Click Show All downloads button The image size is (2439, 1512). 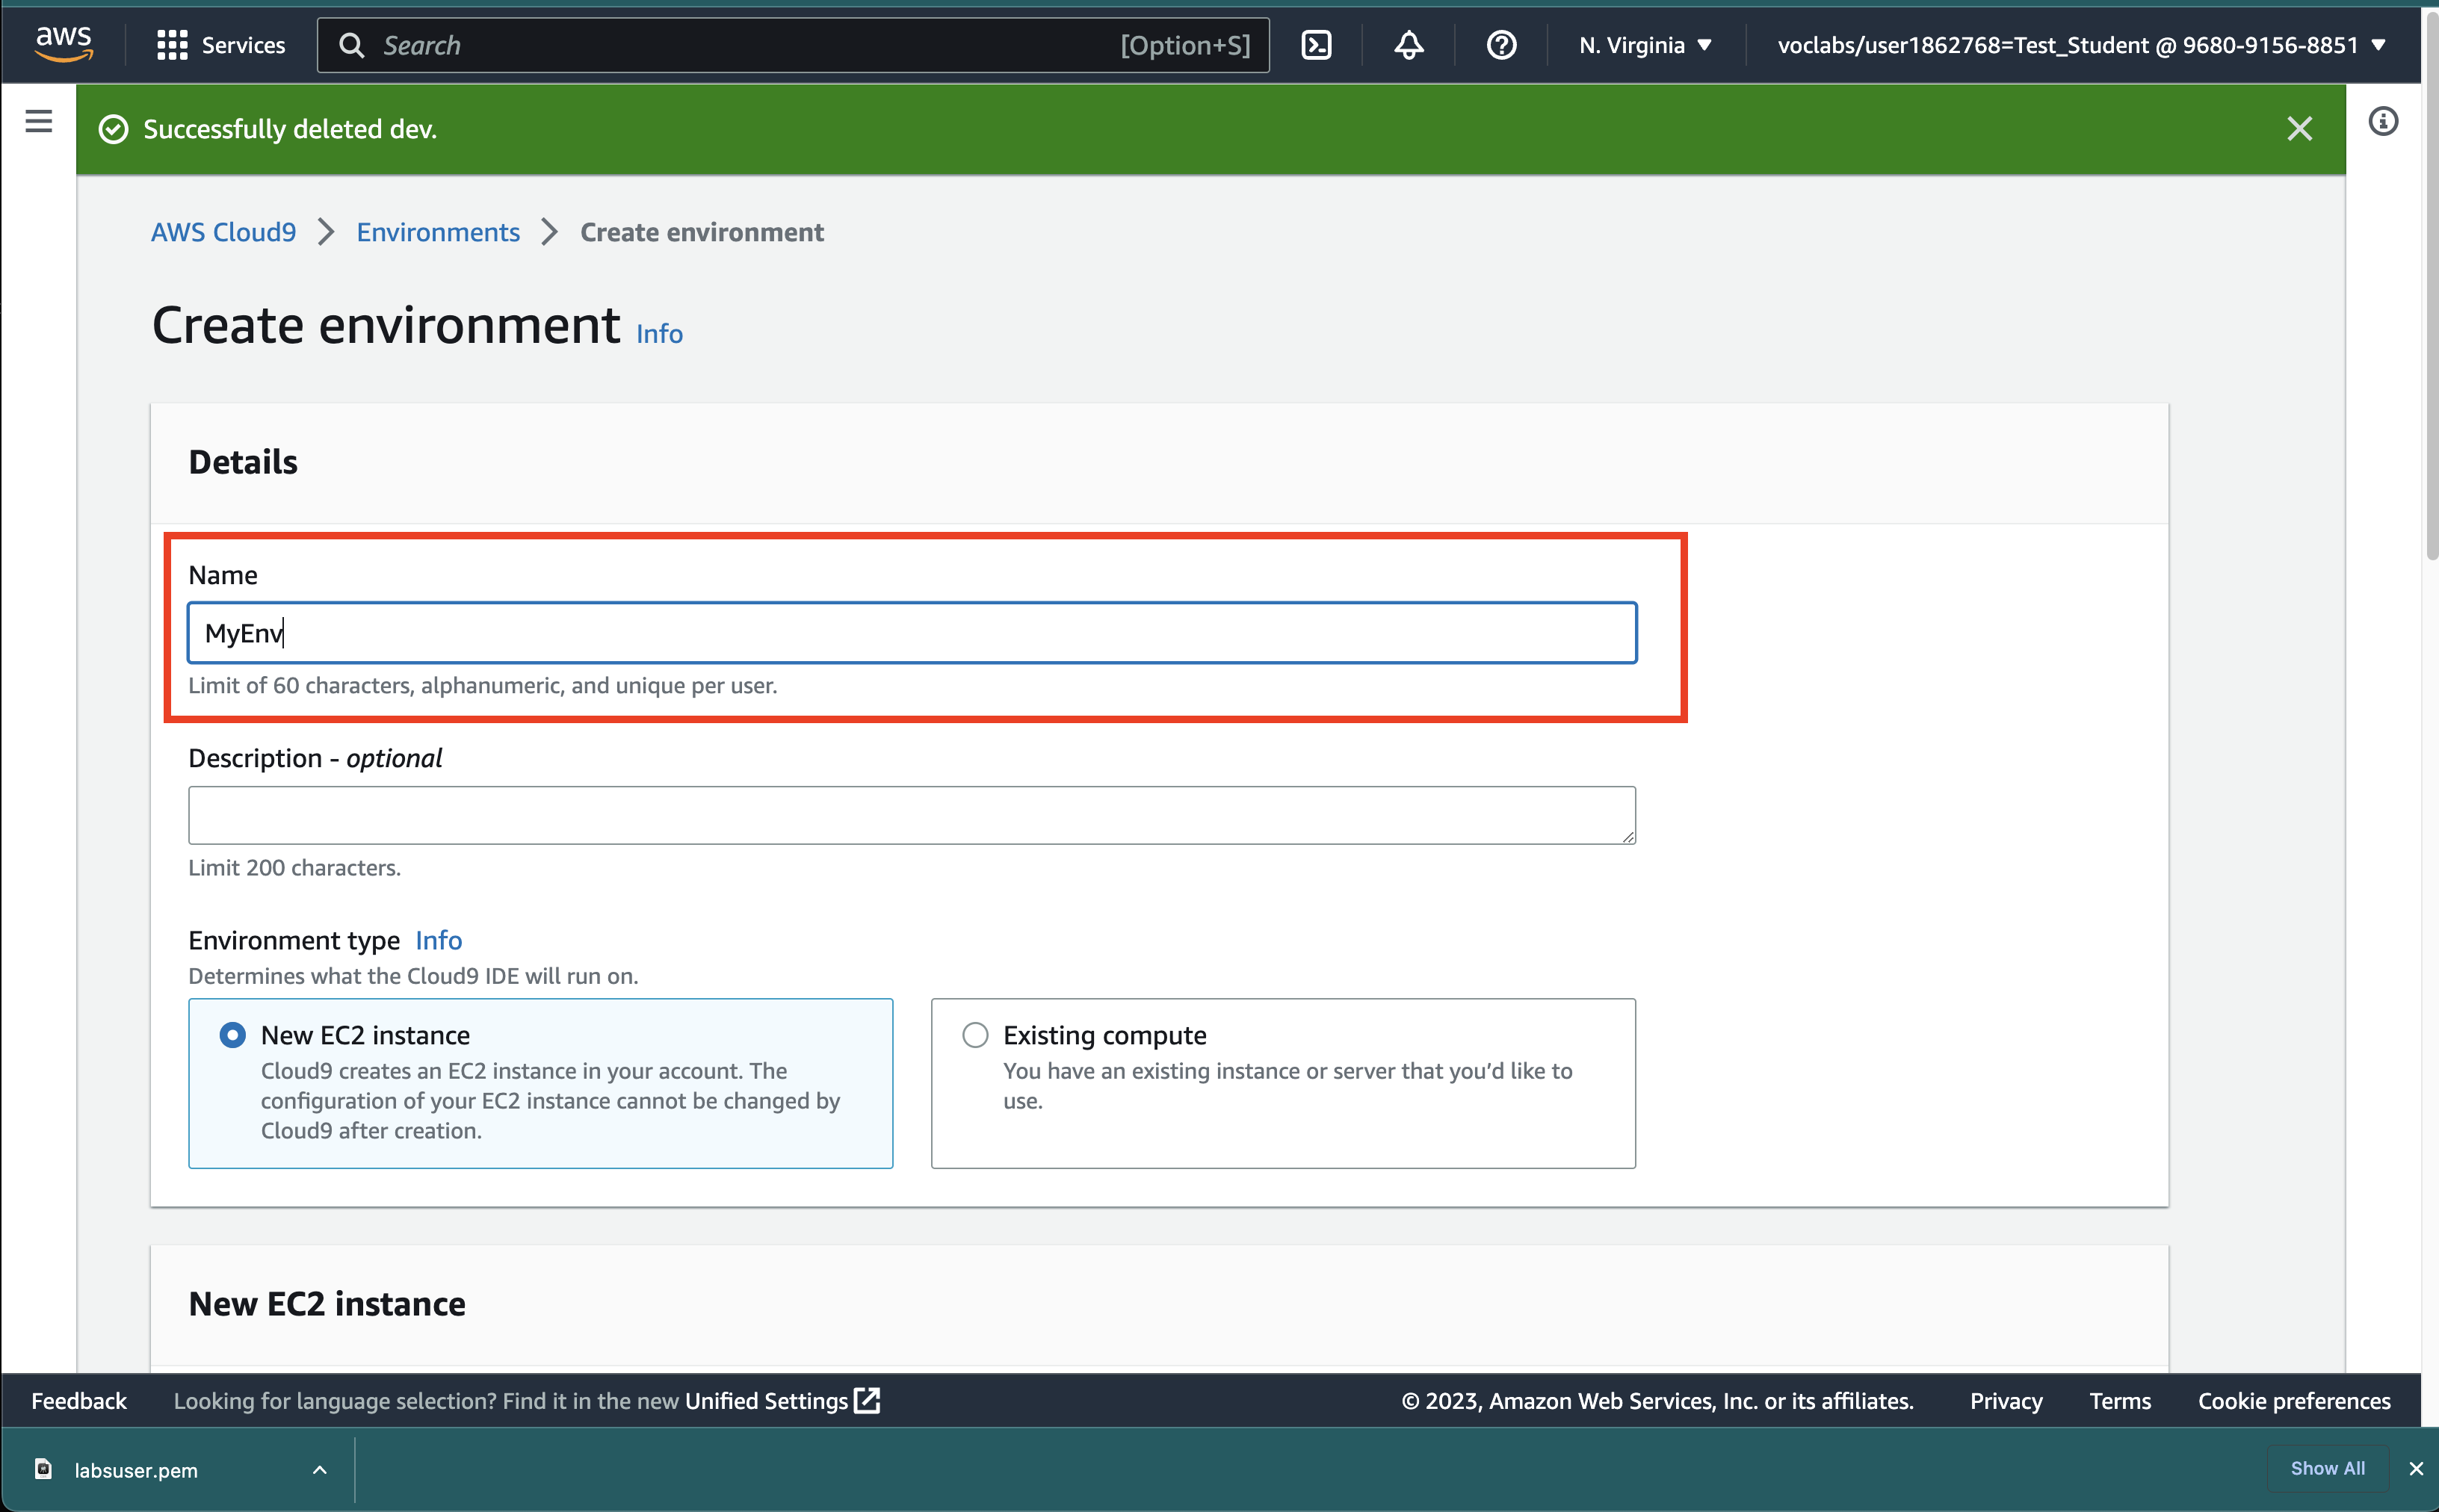(x=2327, y=1468)
